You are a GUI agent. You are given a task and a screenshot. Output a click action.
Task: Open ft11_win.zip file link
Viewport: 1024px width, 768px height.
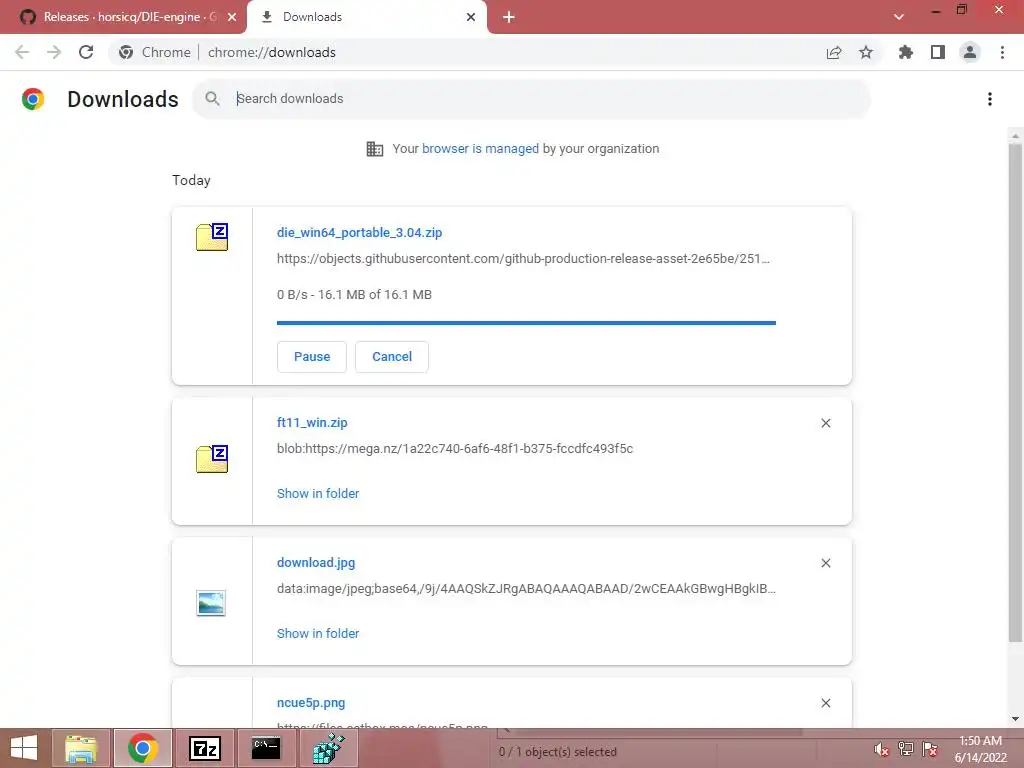tap(312, 423)
